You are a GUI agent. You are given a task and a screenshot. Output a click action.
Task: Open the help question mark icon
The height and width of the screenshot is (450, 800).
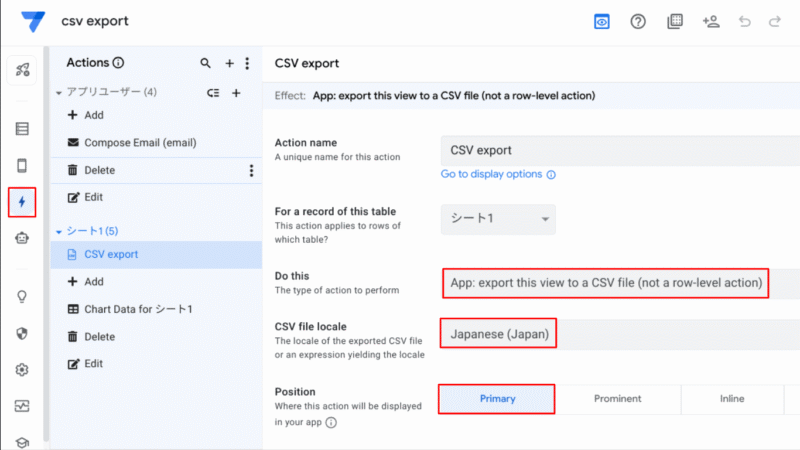tap(638, 21)
